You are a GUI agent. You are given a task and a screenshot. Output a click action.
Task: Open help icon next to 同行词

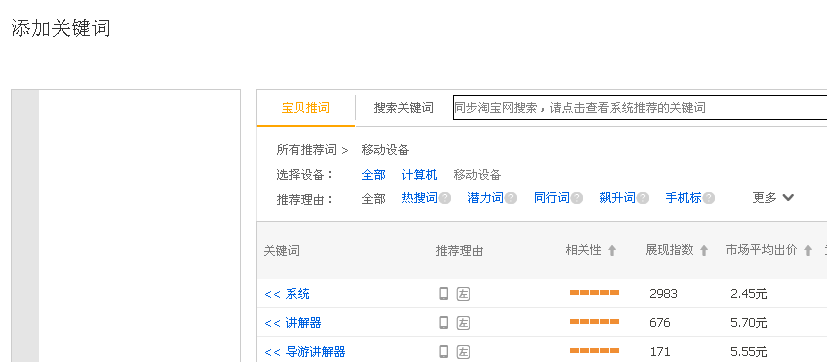(x=577, y=198)
